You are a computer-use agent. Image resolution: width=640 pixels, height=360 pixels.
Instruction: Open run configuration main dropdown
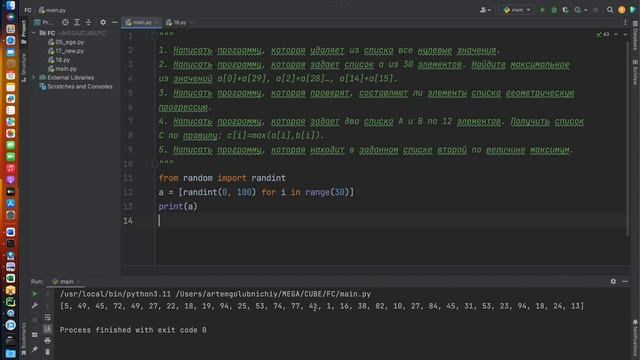517,10
